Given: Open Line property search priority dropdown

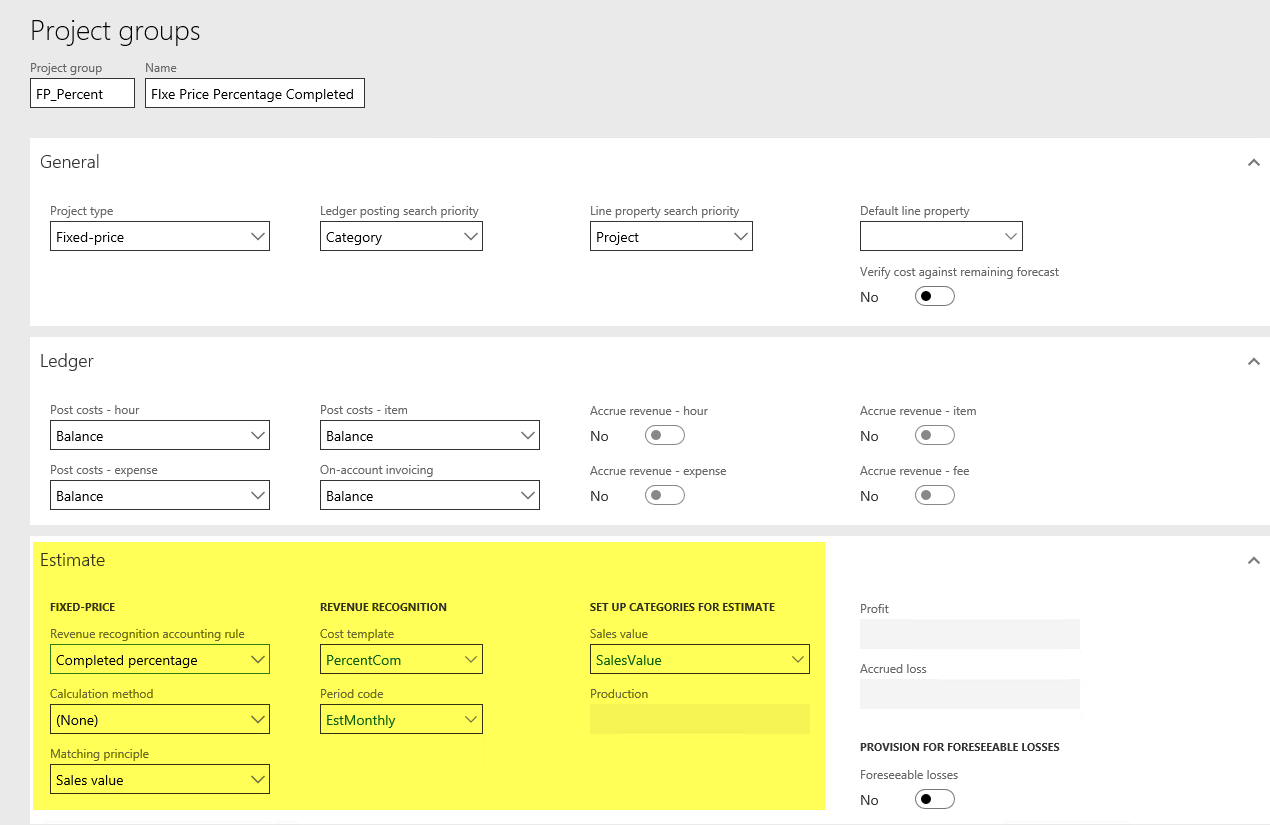Looking at the screenshot, I should (671, 237).
